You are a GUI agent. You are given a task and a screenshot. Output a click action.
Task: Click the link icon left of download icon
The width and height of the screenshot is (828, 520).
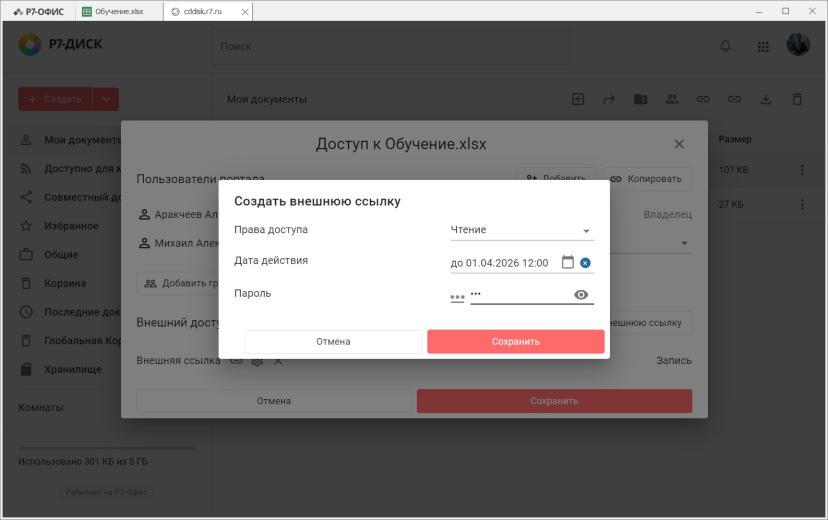pos(735,99)
